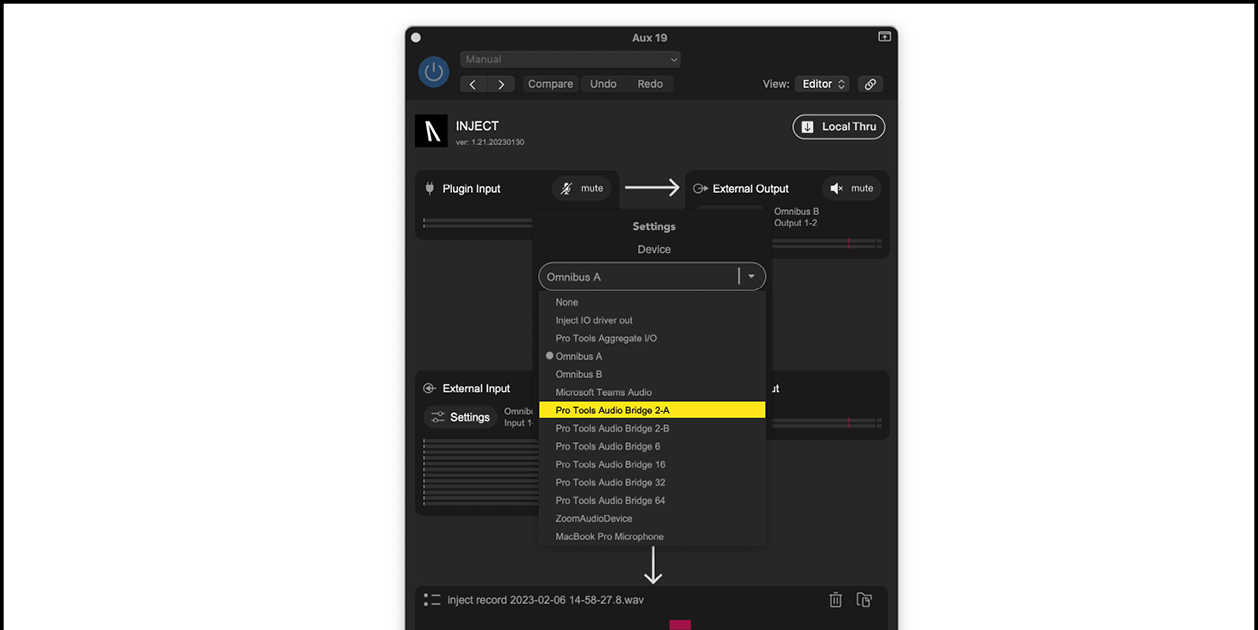This screenshot has height=630, width=1258.
Task: Click the link chain icon
Action: coord(870,85)
